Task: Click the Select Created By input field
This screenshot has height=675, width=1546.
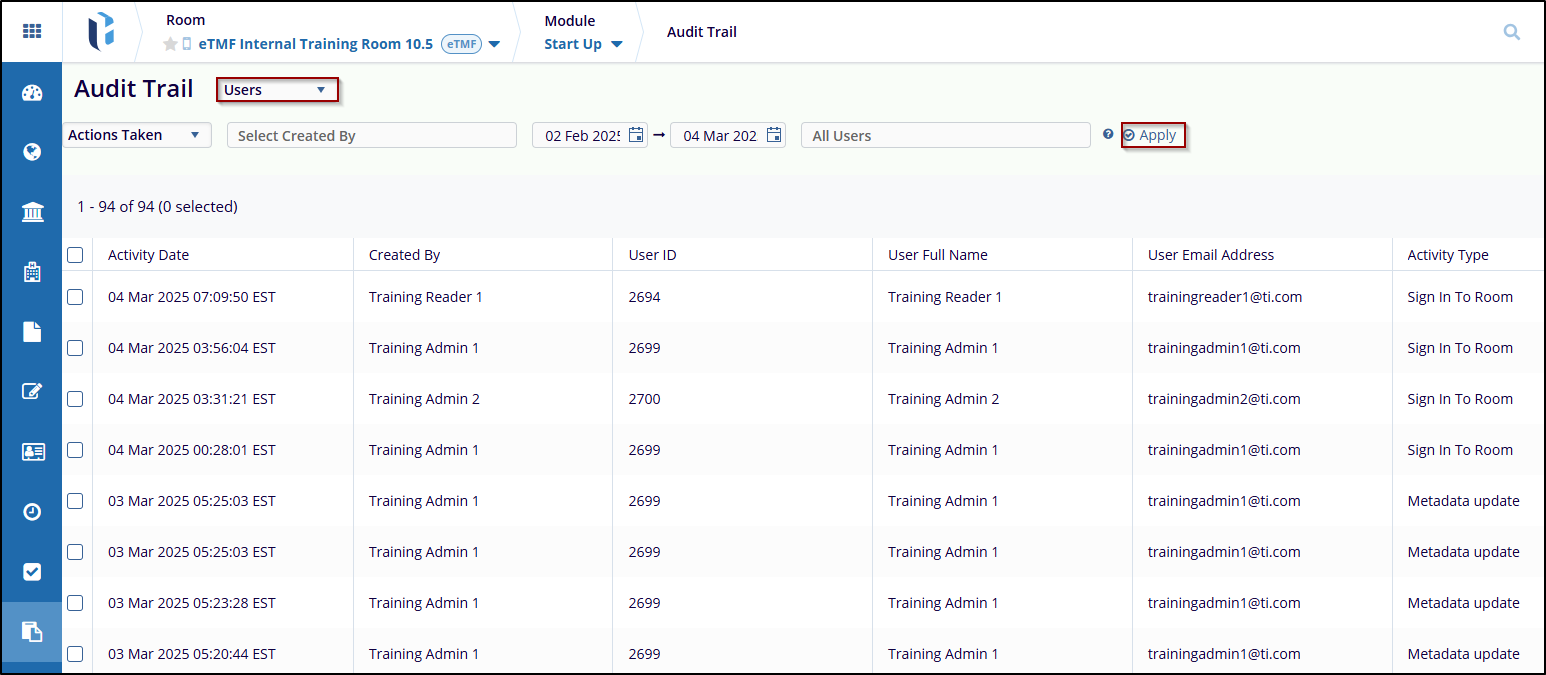Action: coord(371,136)
